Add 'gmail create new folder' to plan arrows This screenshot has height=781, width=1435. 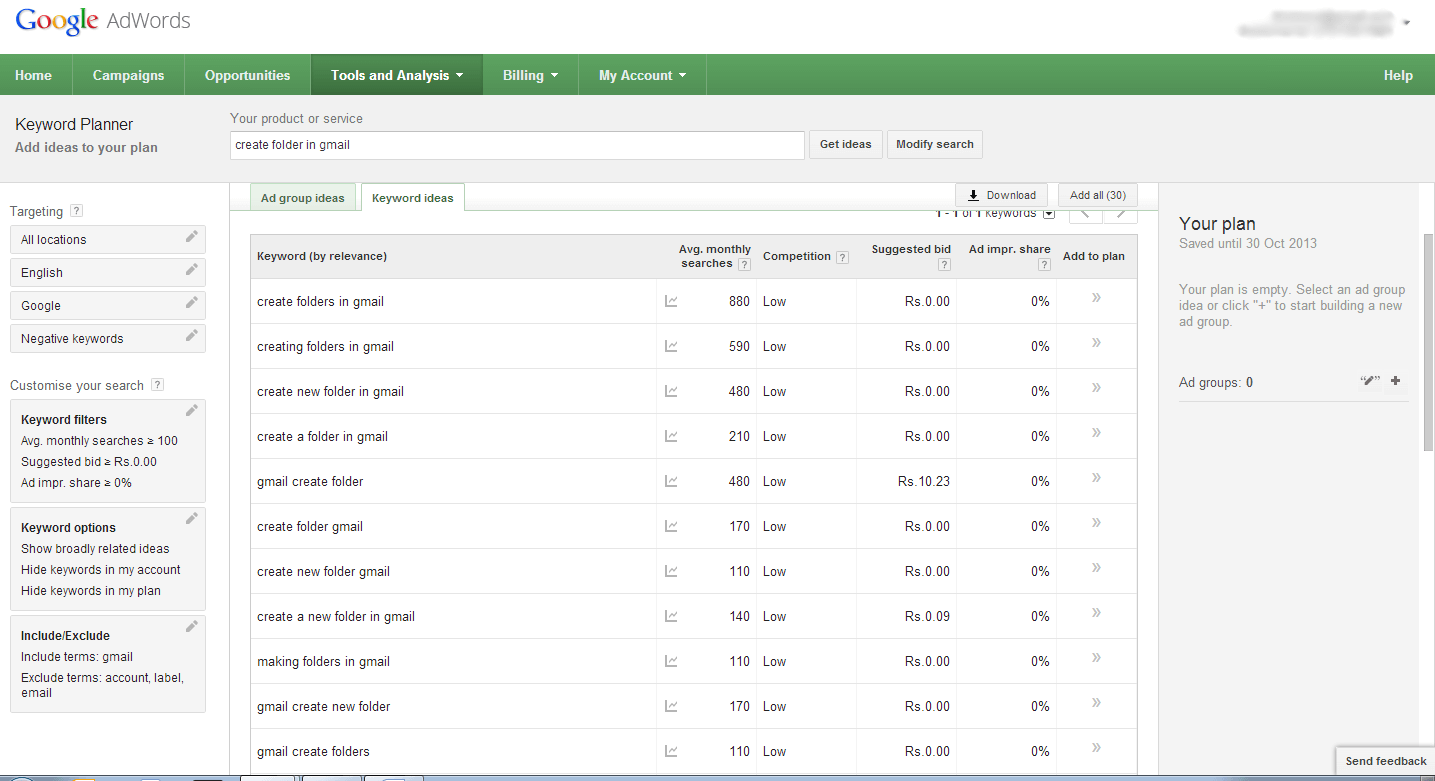click(1096, 703)
